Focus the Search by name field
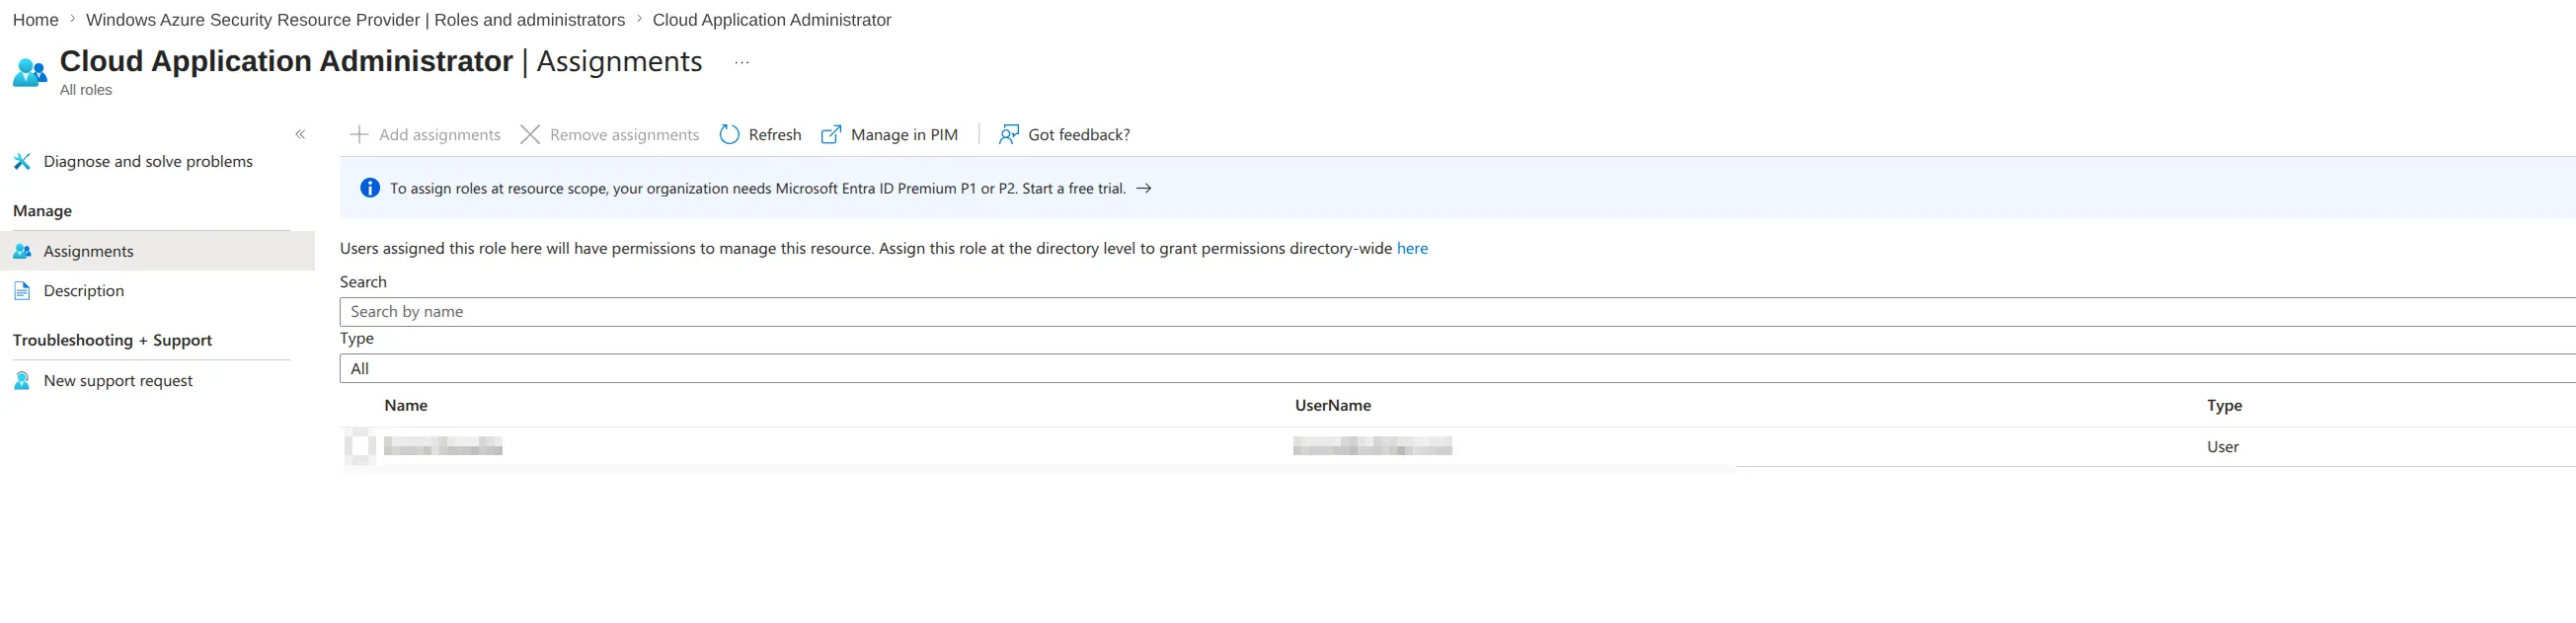This screenshot has height=623, width=2576. point(1458,312)
